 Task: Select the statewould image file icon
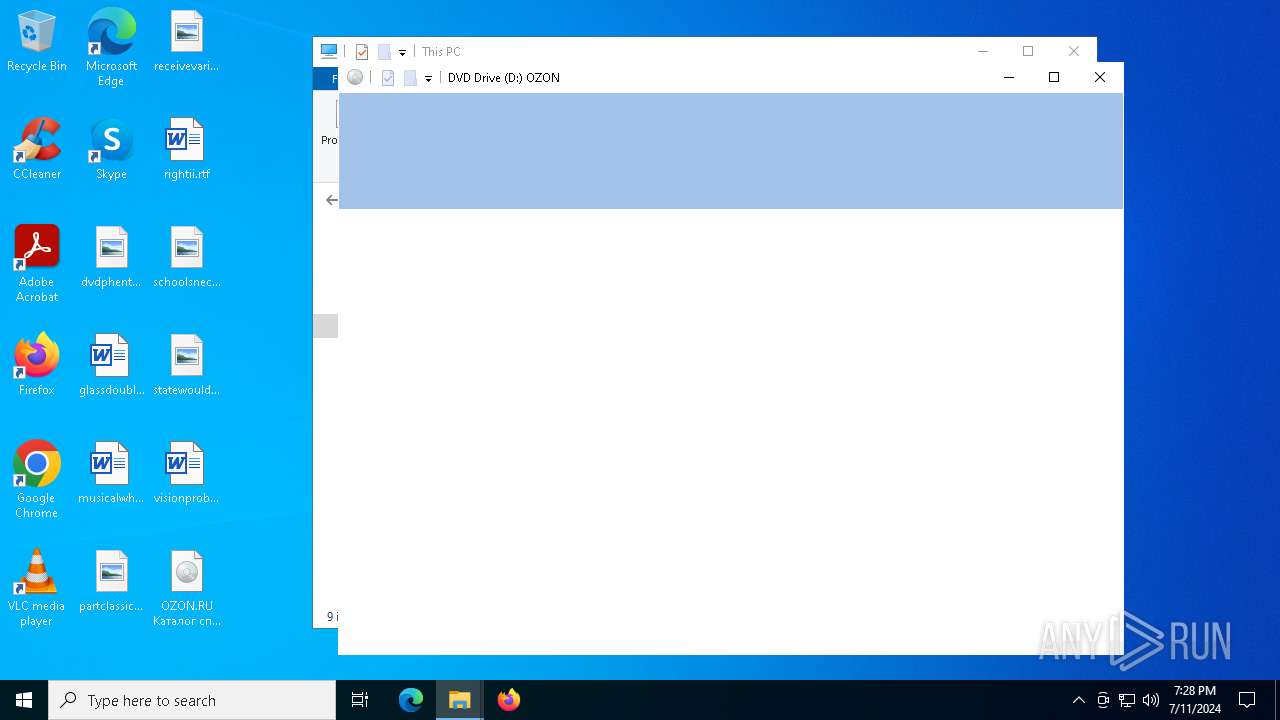[x=186, y=366]
